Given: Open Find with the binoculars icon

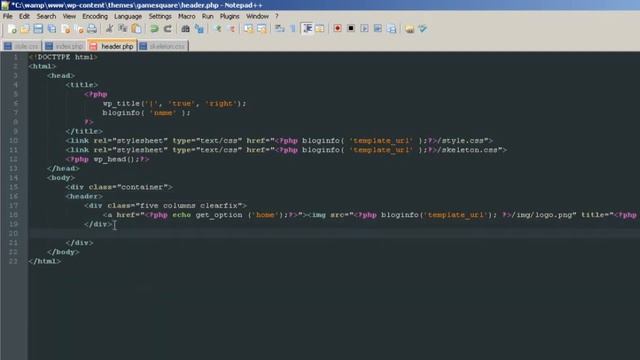Looking at the screenshot, I should click(x=185, y=29).
